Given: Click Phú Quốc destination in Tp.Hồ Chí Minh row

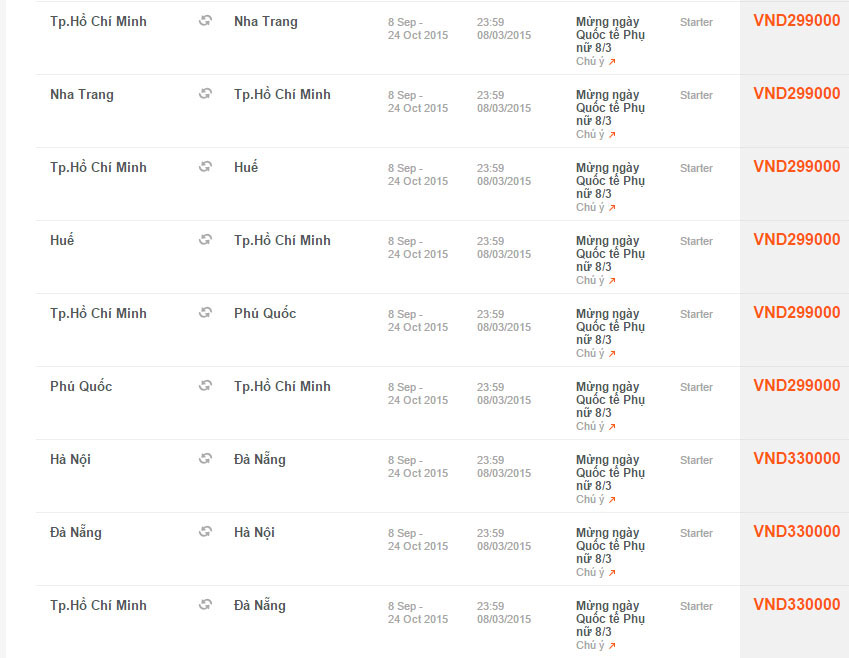Looking at the screenshot, I should (x=265, y=313).
